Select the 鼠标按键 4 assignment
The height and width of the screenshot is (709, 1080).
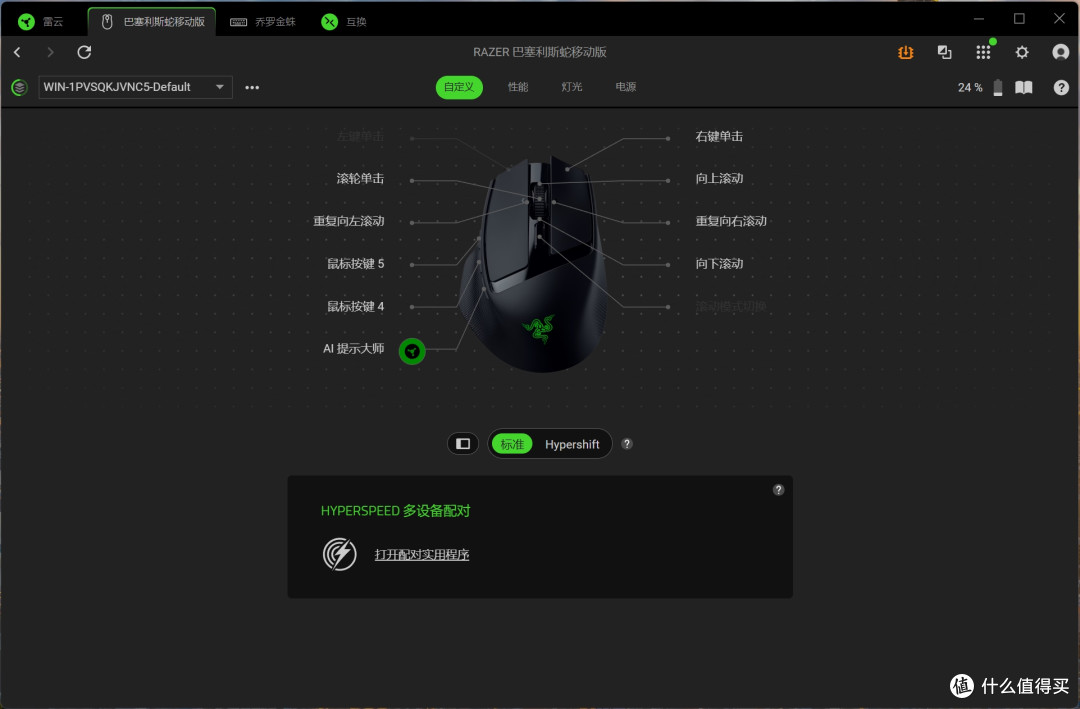click(355, 307)
